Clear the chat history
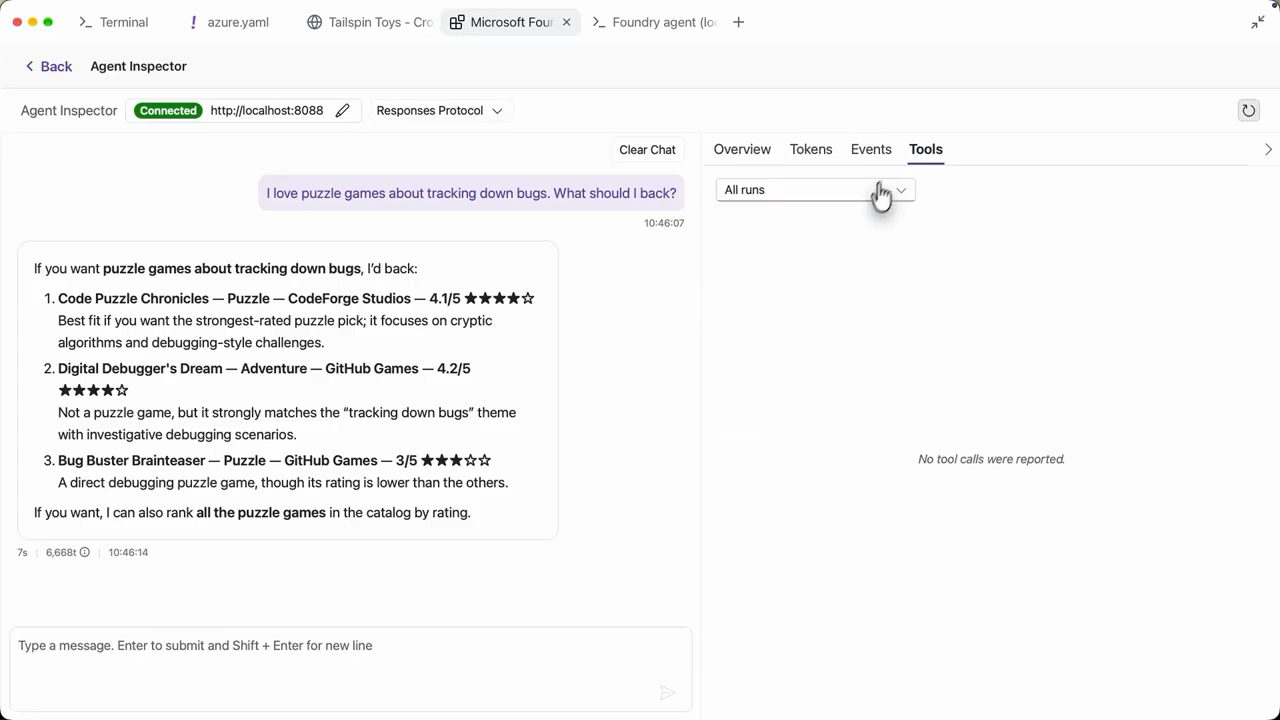 647,150
